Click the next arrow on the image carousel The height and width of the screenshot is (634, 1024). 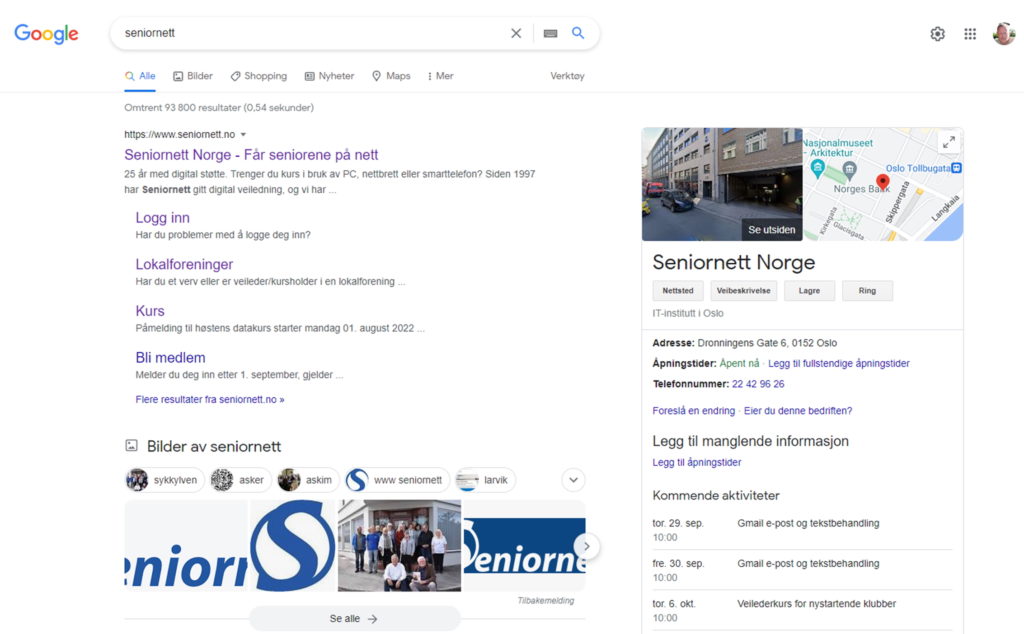click(586, 546)
